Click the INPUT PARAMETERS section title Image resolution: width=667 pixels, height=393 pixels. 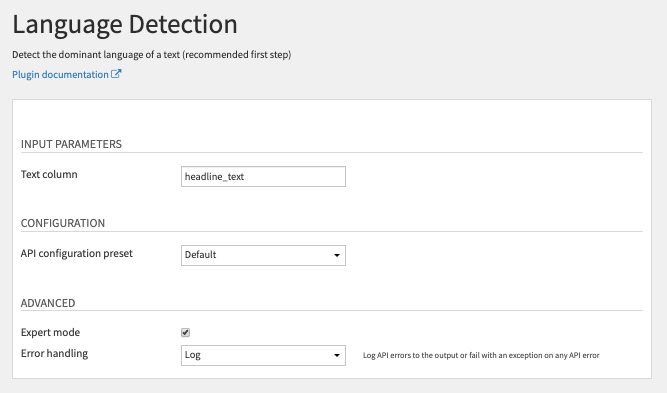tap(71, 144)
